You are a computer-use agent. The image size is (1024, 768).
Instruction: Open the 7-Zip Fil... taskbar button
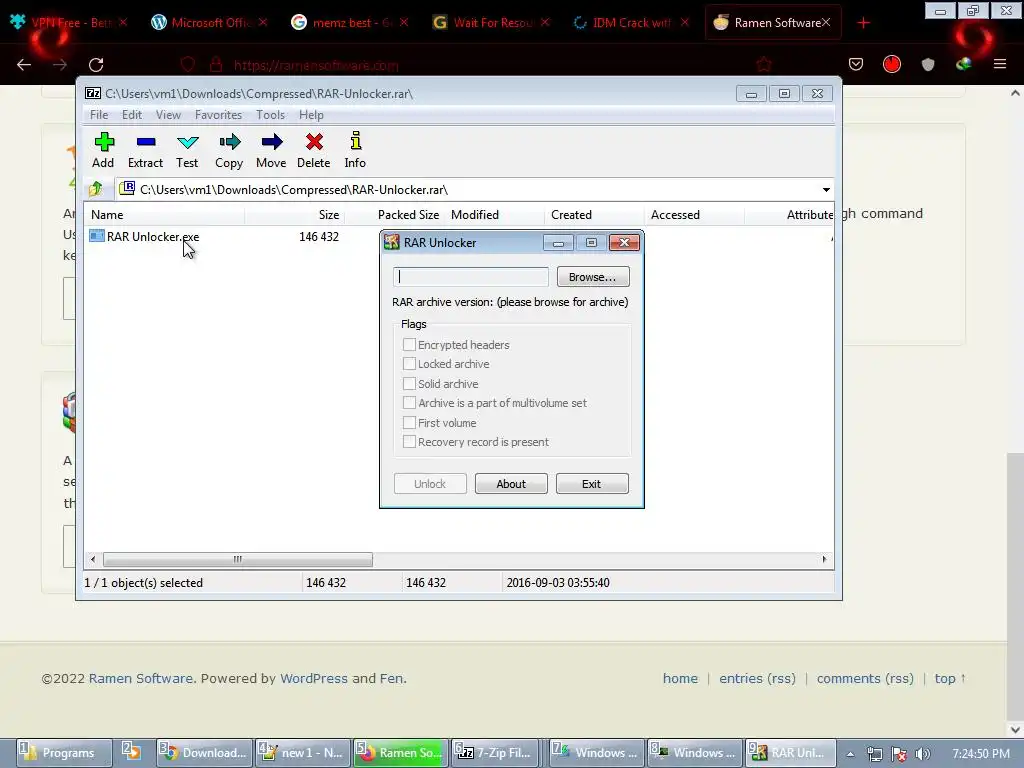click(x=495, y=753)
